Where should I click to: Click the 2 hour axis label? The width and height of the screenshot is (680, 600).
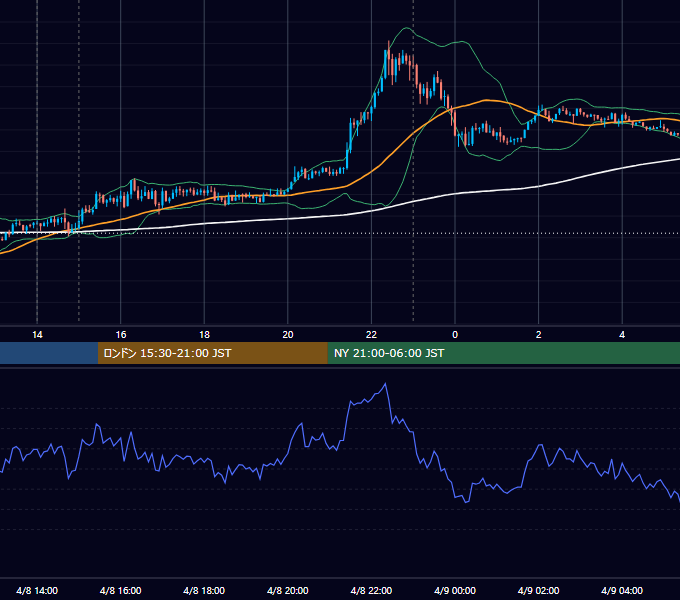(539, 335)
